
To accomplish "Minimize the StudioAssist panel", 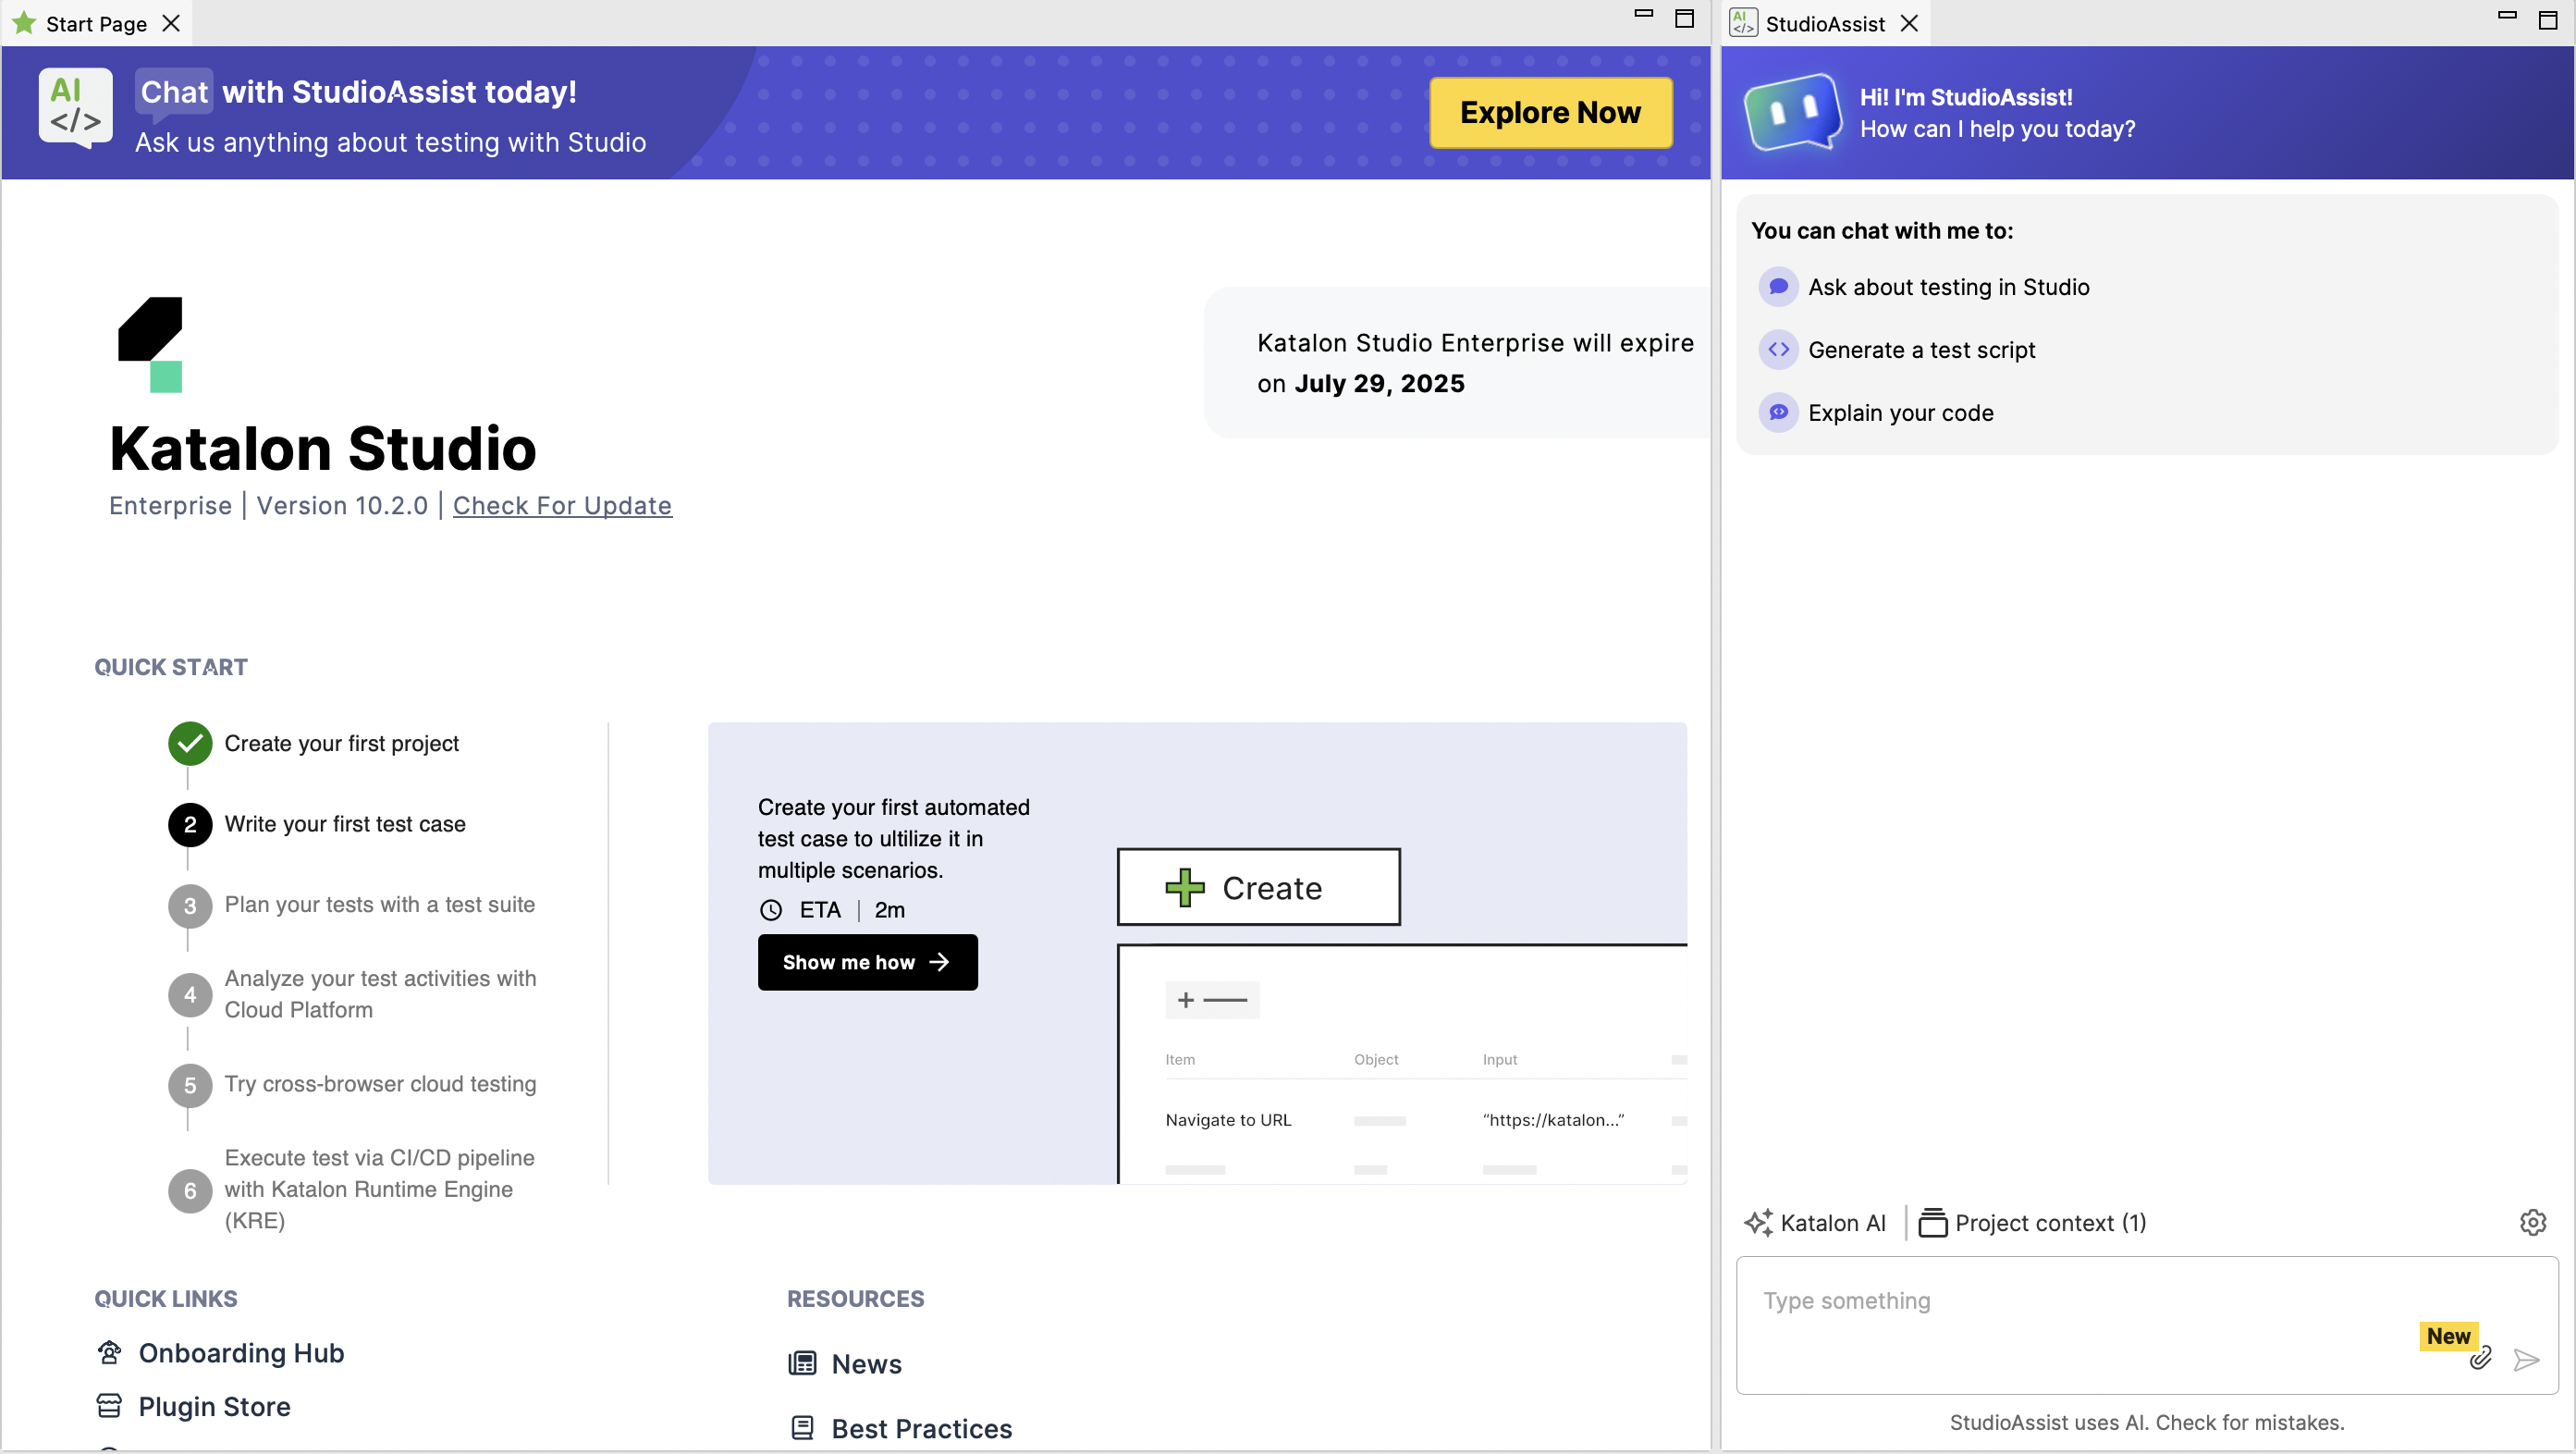I will click(2507, 14).
